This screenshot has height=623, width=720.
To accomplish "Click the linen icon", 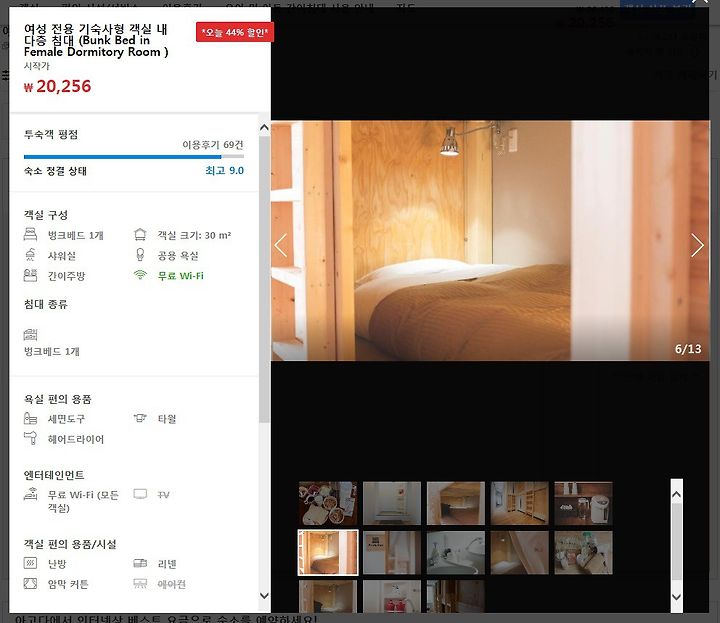I will [140, 563].
